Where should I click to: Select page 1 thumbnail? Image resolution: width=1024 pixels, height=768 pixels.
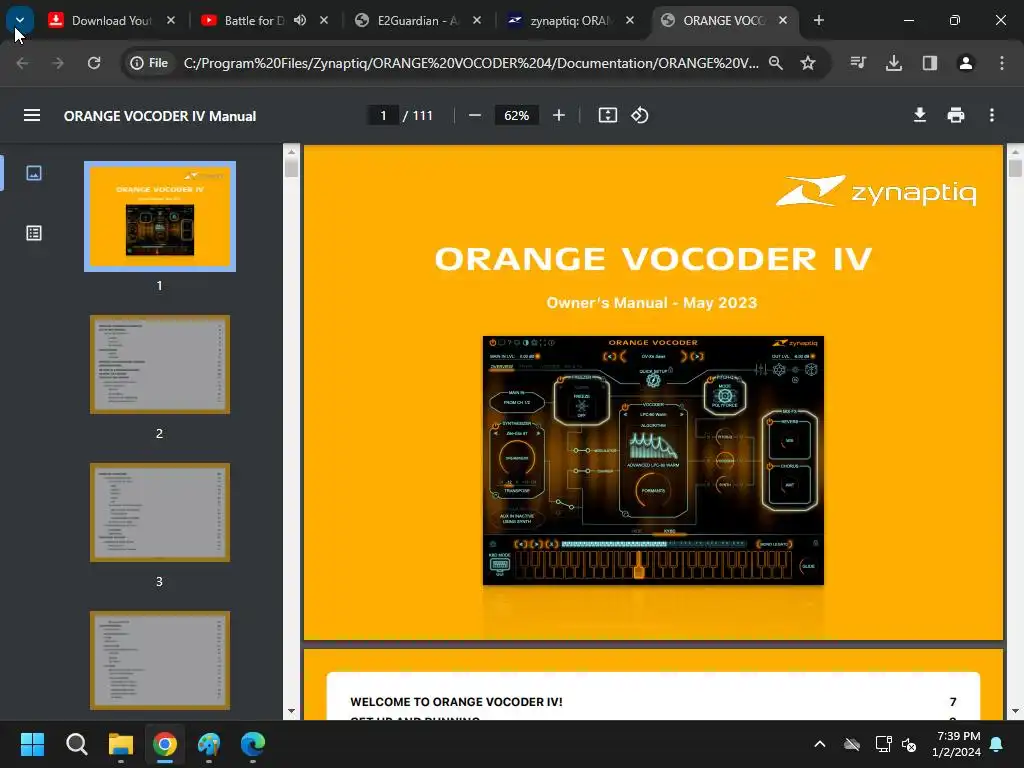tap(160, 216)
